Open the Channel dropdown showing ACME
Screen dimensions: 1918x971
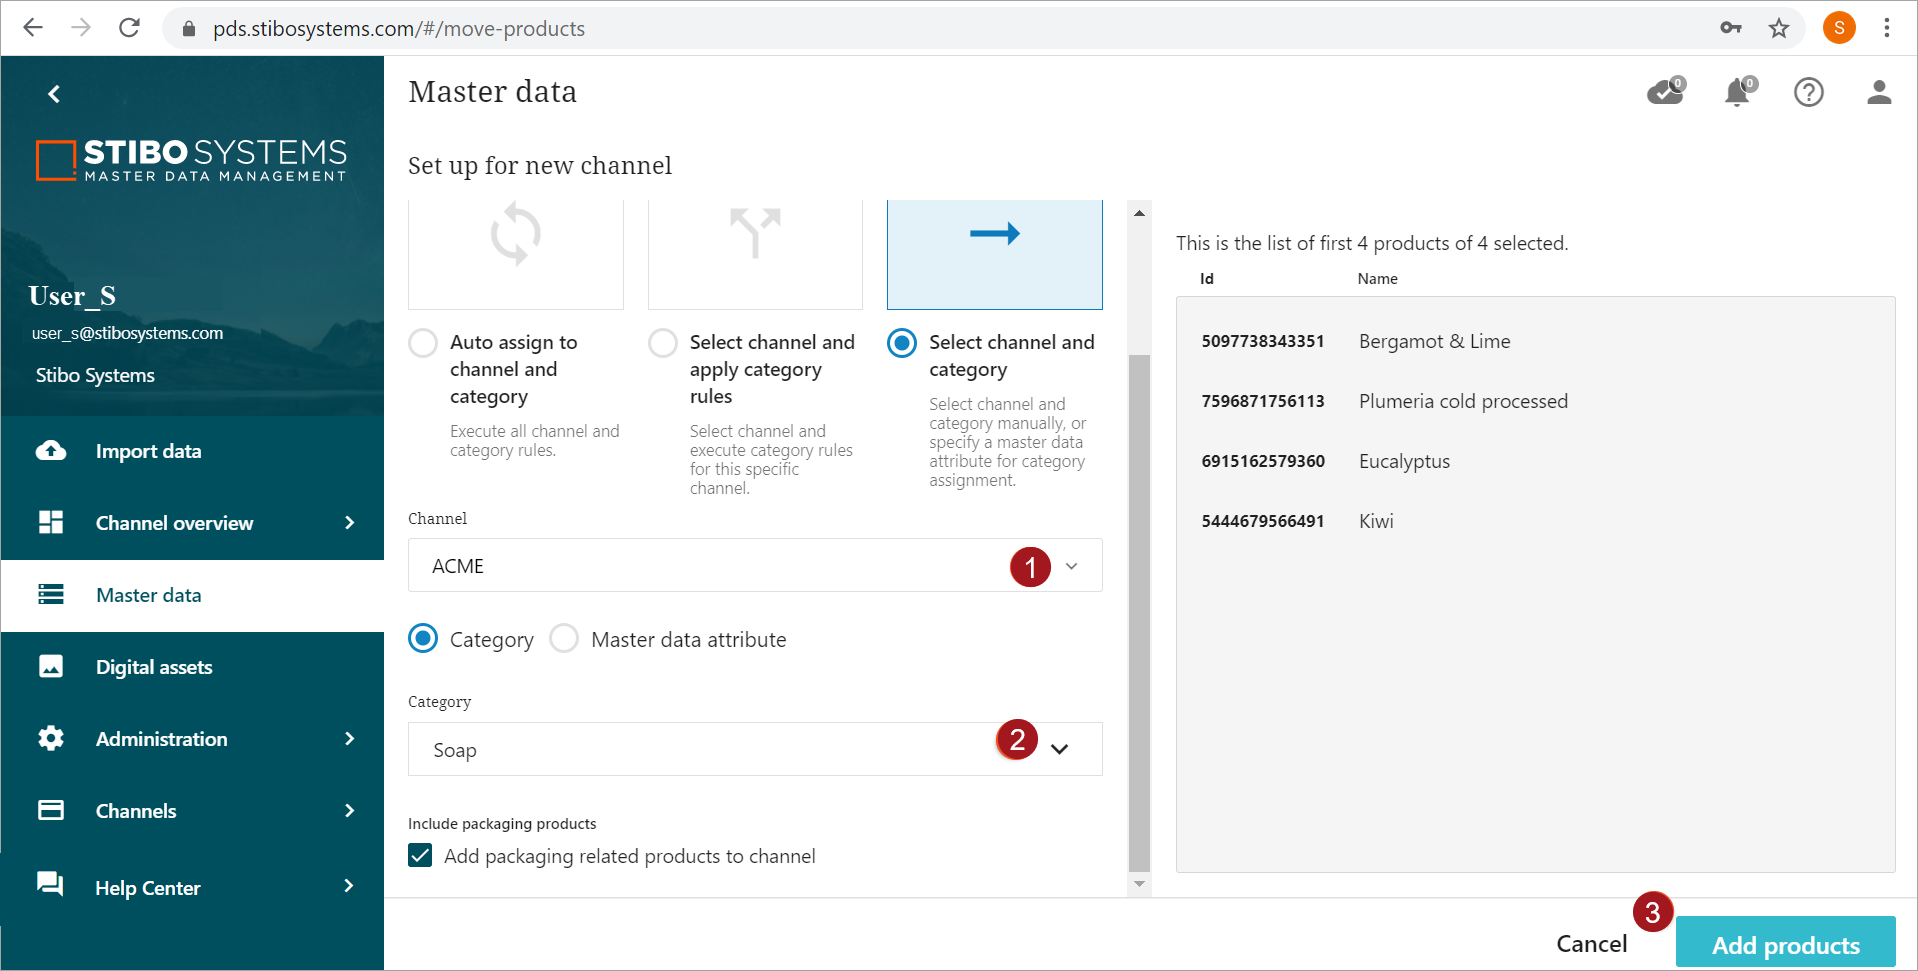(x=1071, y=566)
